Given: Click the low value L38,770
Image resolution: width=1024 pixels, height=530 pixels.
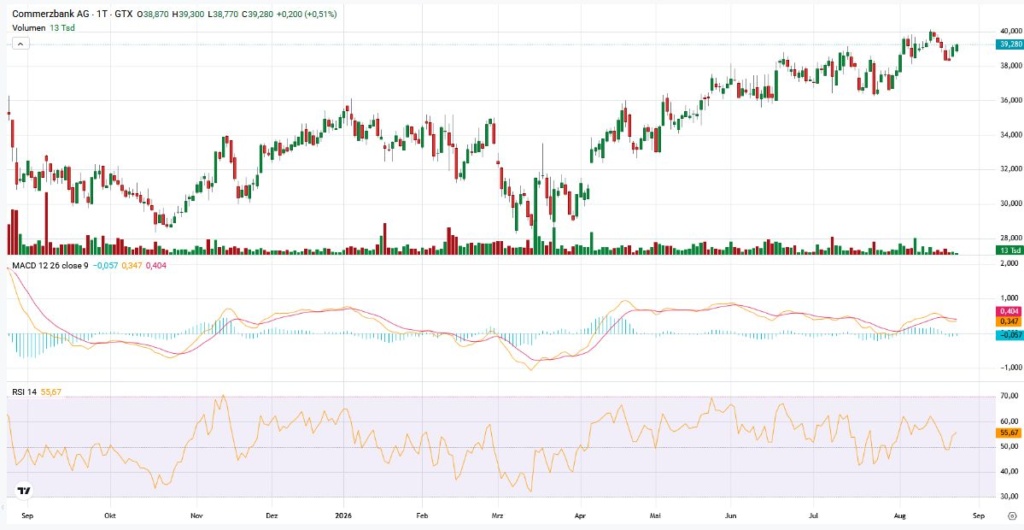Looking at the screenshot, I should 225,14.
